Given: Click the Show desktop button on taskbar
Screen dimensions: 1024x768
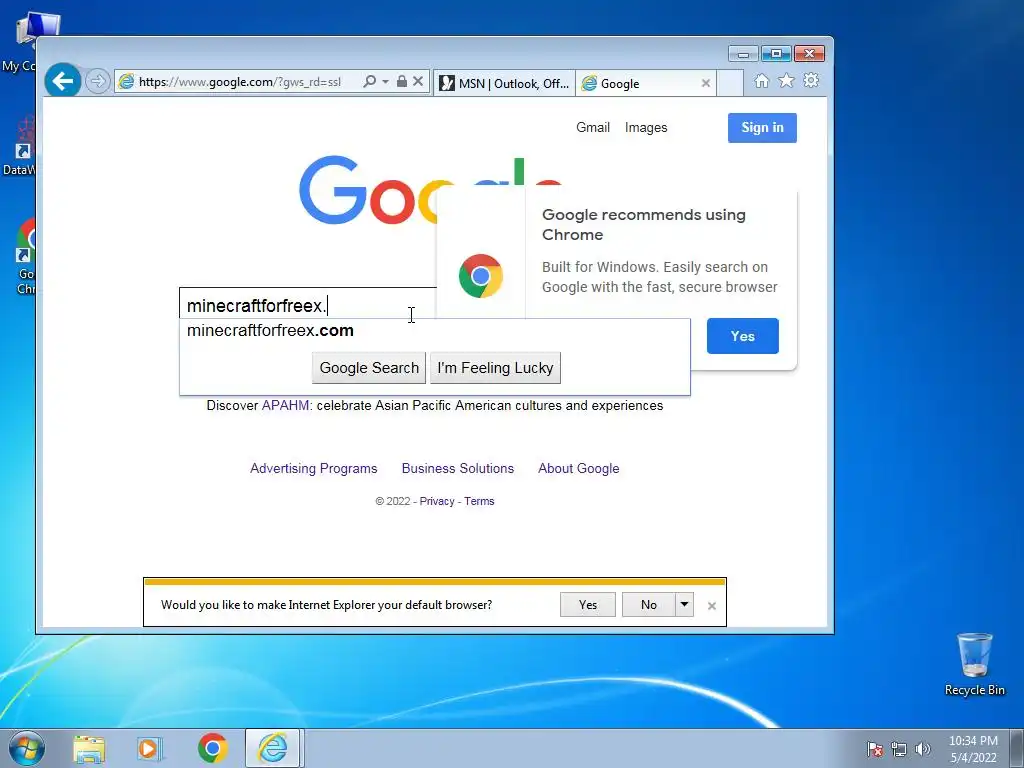Looking at the screenshot, I should tap(1017, 748).
